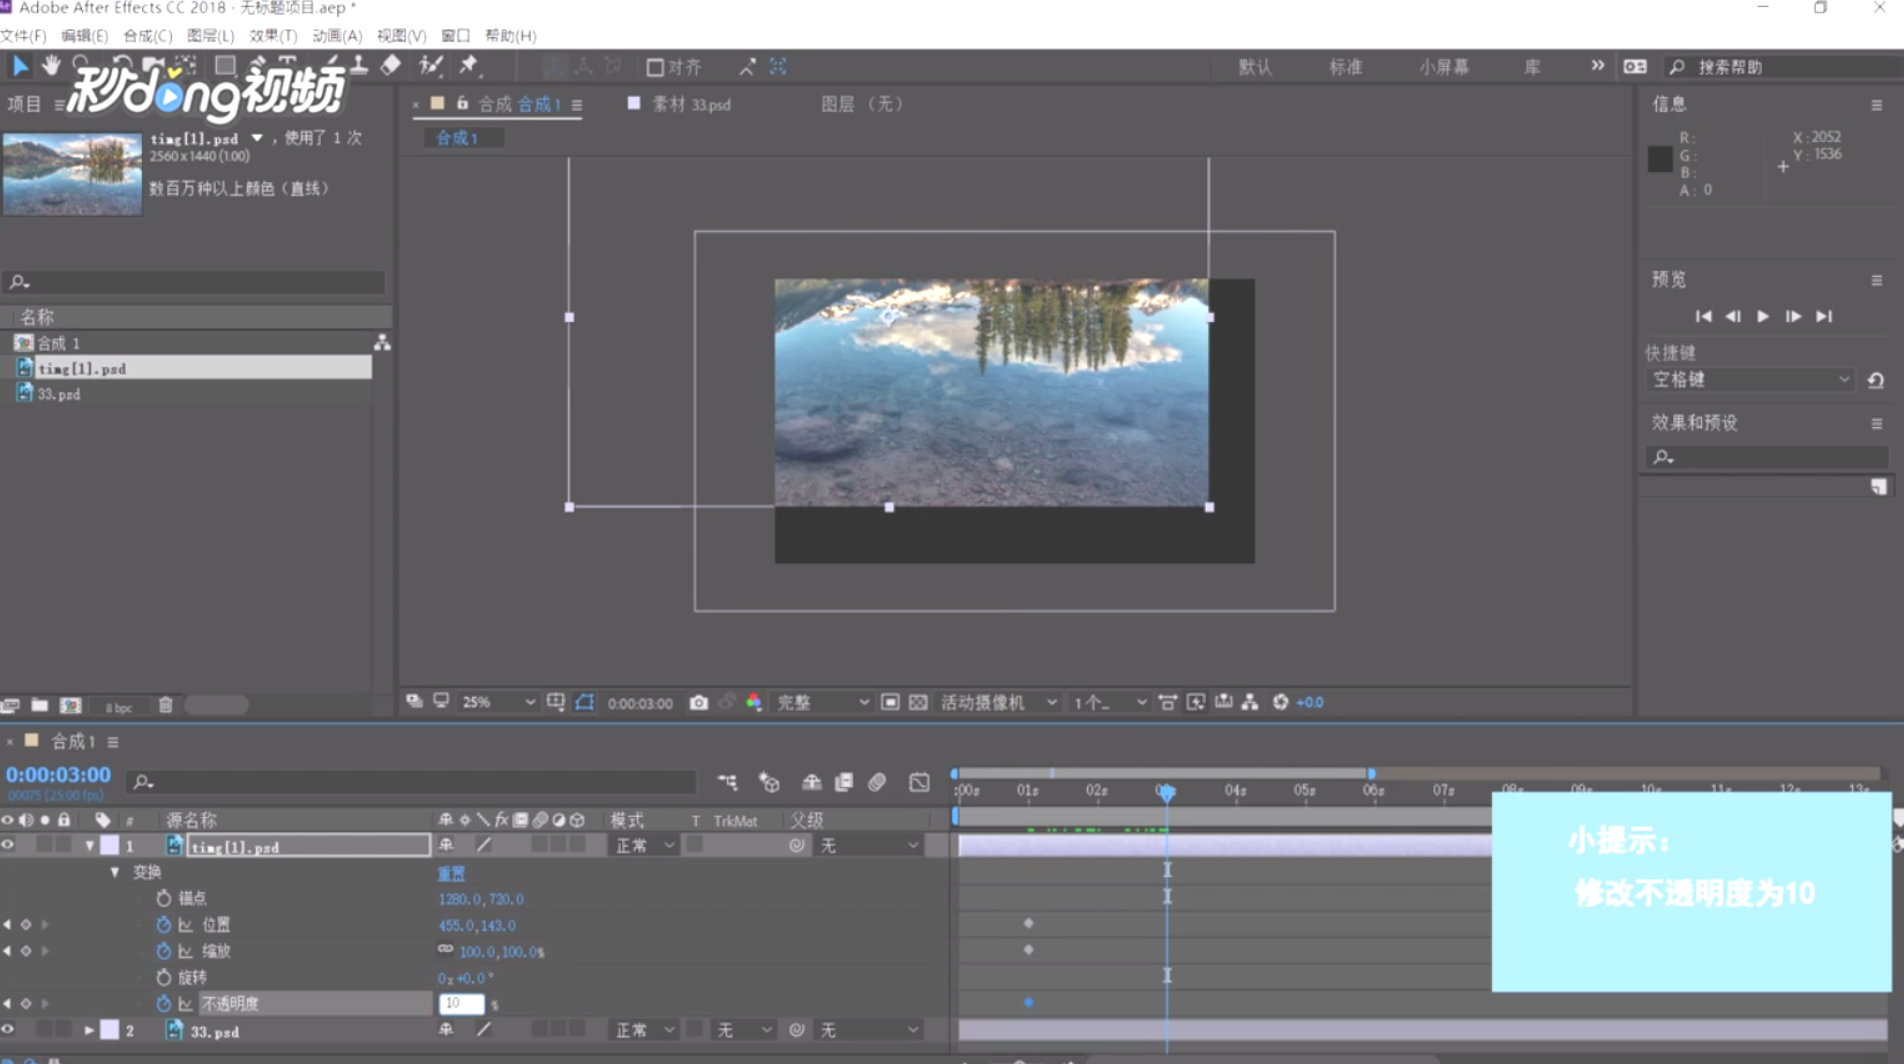Enable the snapping 对齐 checkbox

pyautogui.click(x=655, y=67)
